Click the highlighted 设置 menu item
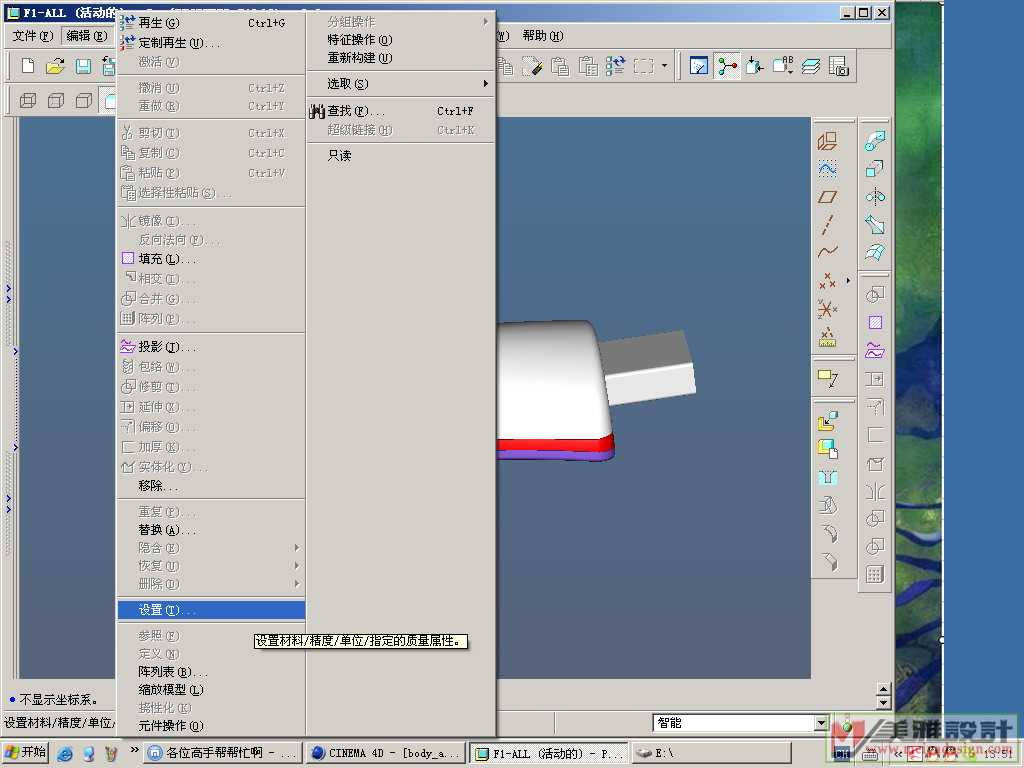 coord(211,610)
